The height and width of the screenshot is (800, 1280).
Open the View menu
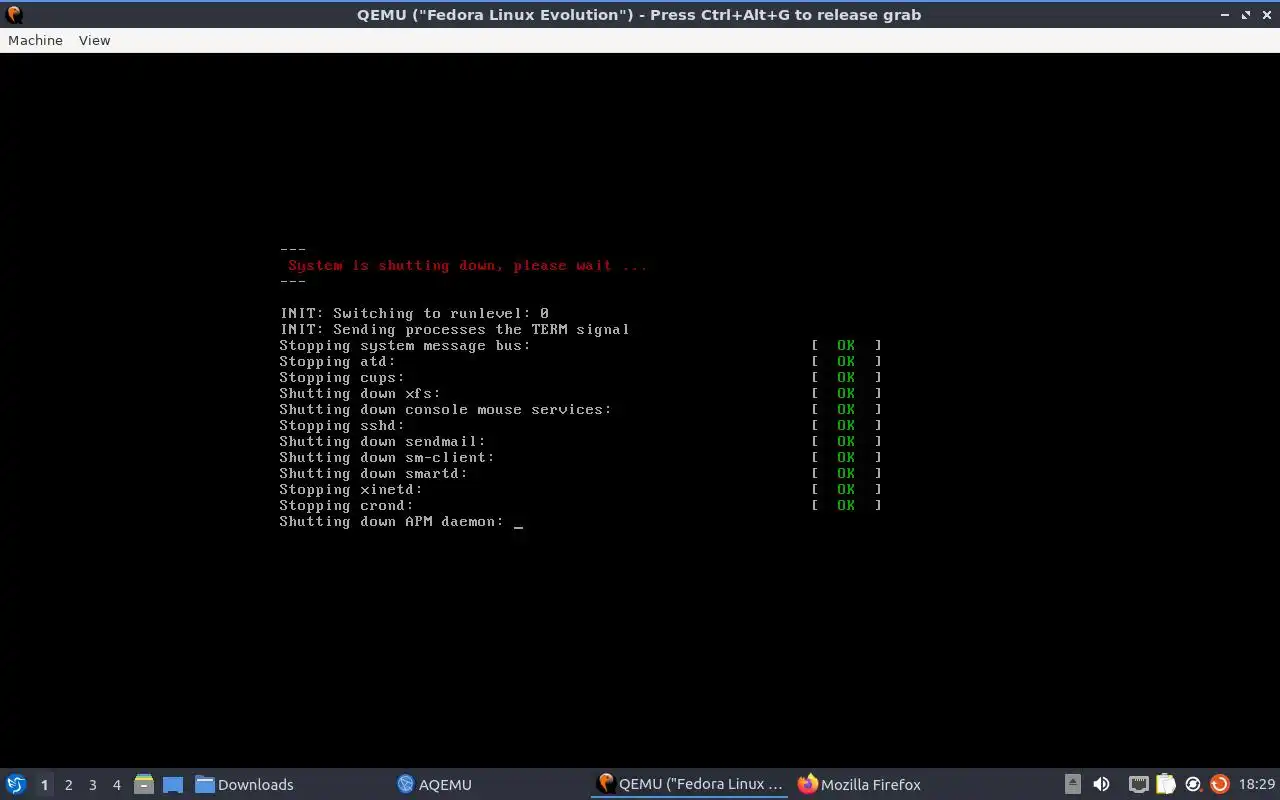click(94, 40)
